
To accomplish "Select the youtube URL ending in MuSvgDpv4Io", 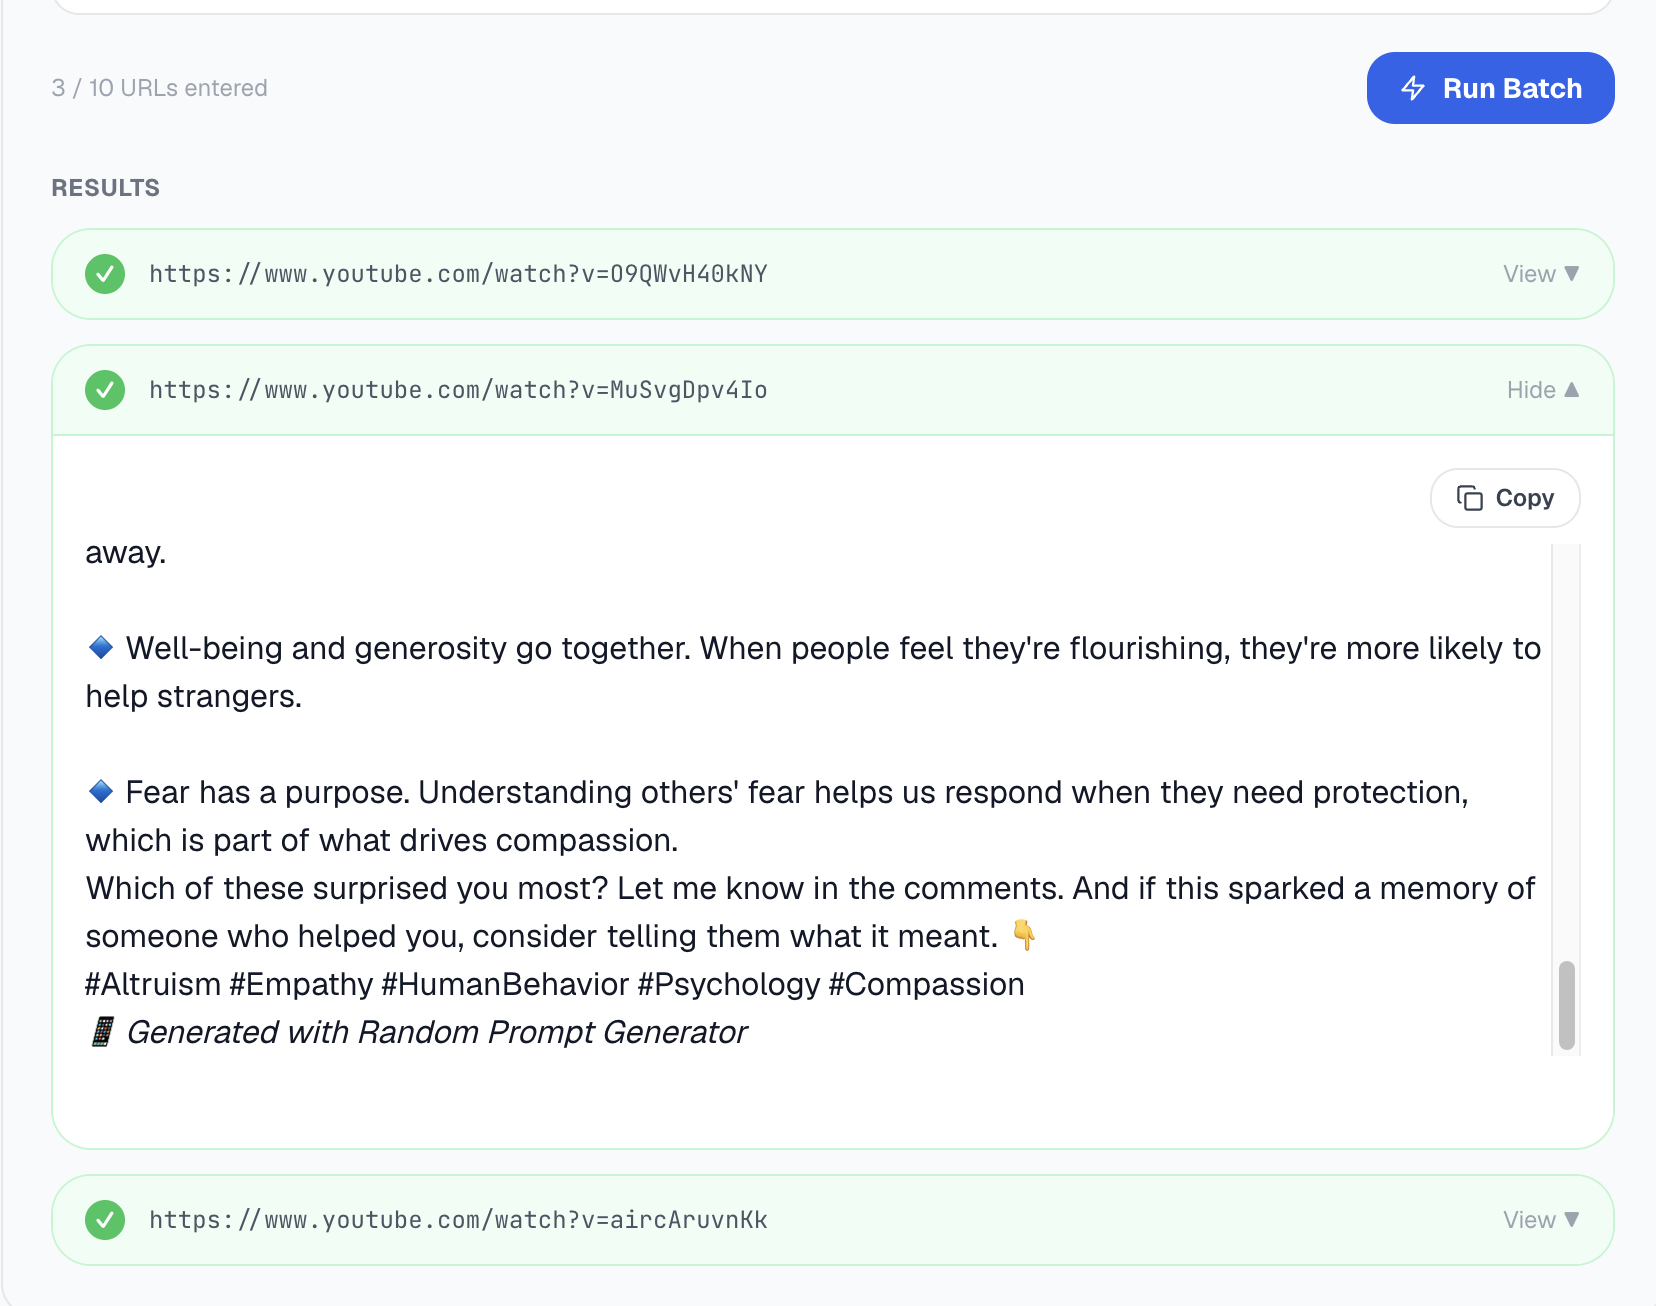I will [458, 390].
